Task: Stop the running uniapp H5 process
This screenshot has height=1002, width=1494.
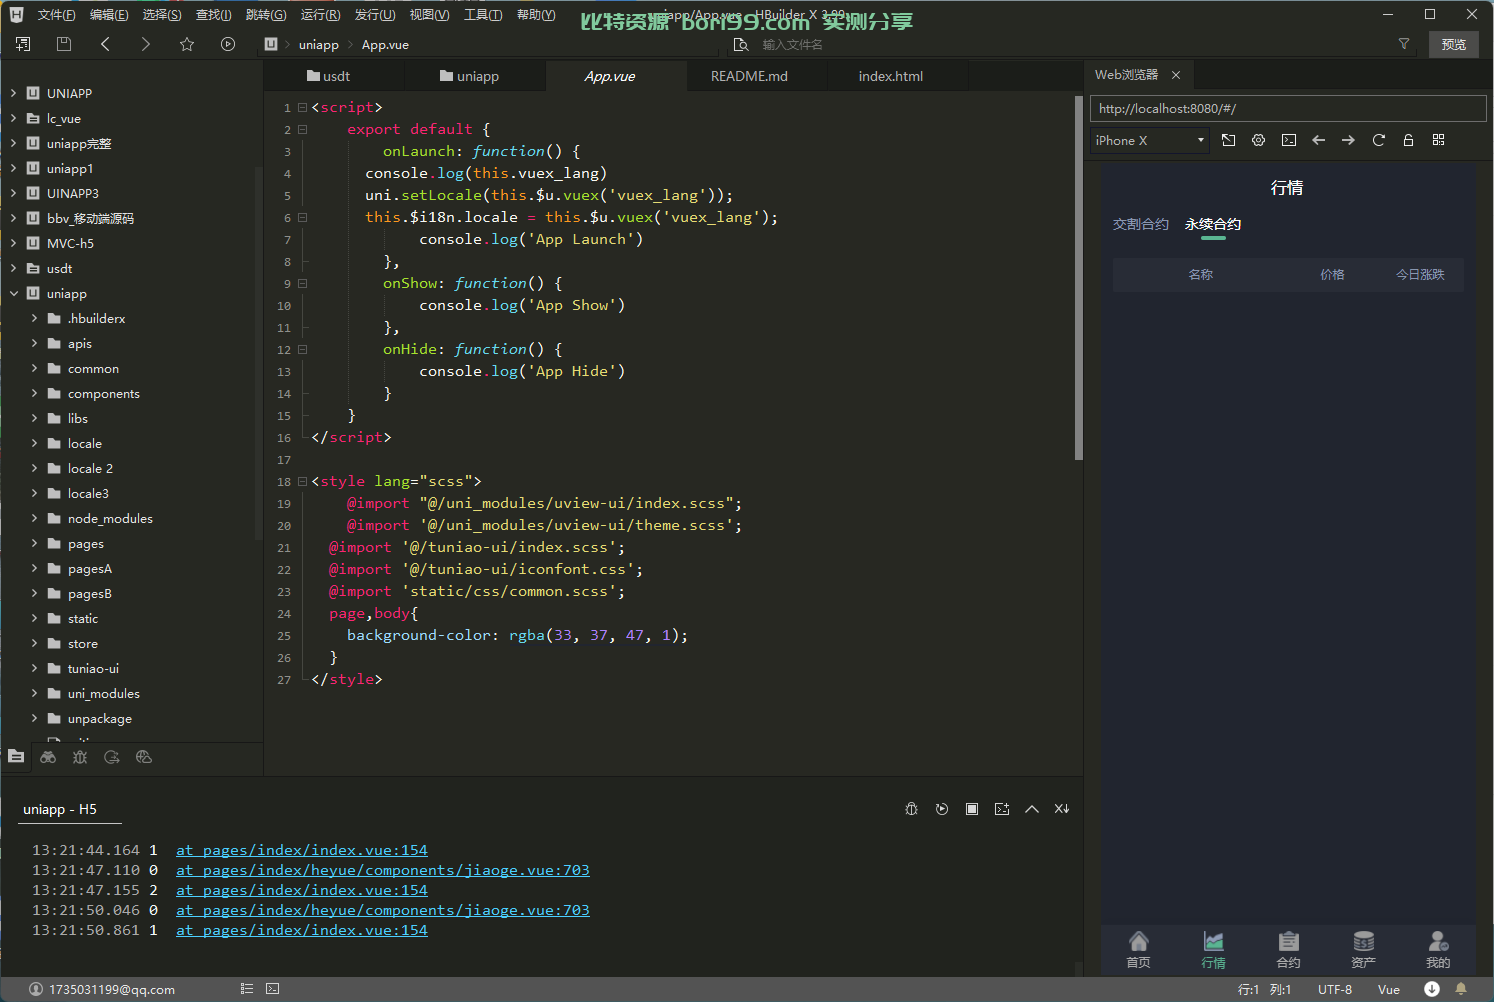Action: (972, 809)
